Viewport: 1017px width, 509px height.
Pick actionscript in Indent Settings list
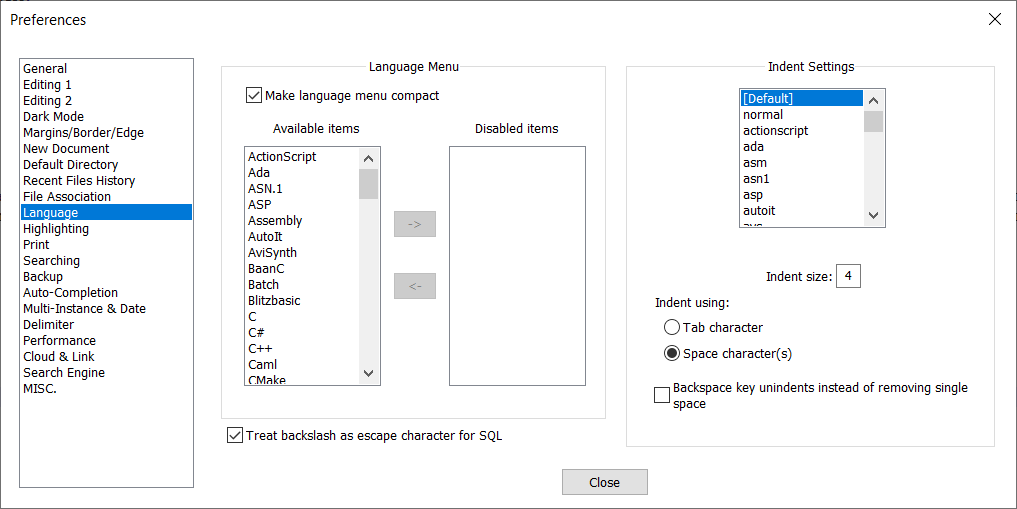tap(776, 130)
